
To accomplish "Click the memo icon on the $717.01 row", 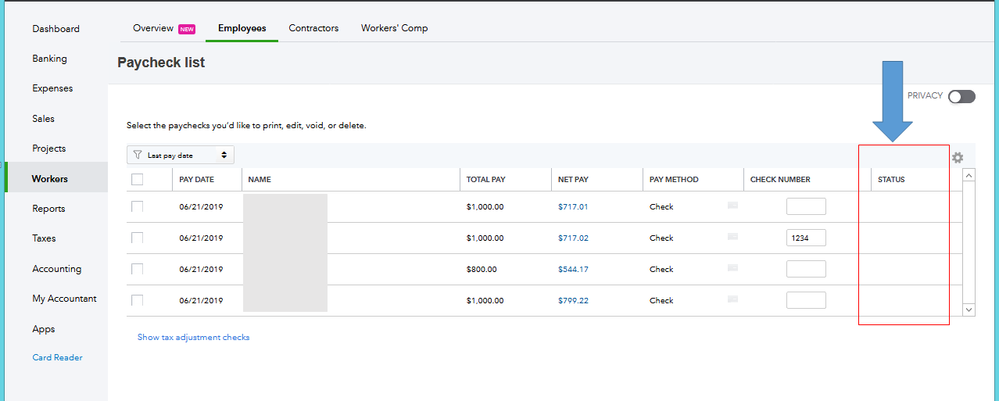I will pos(732,206).
